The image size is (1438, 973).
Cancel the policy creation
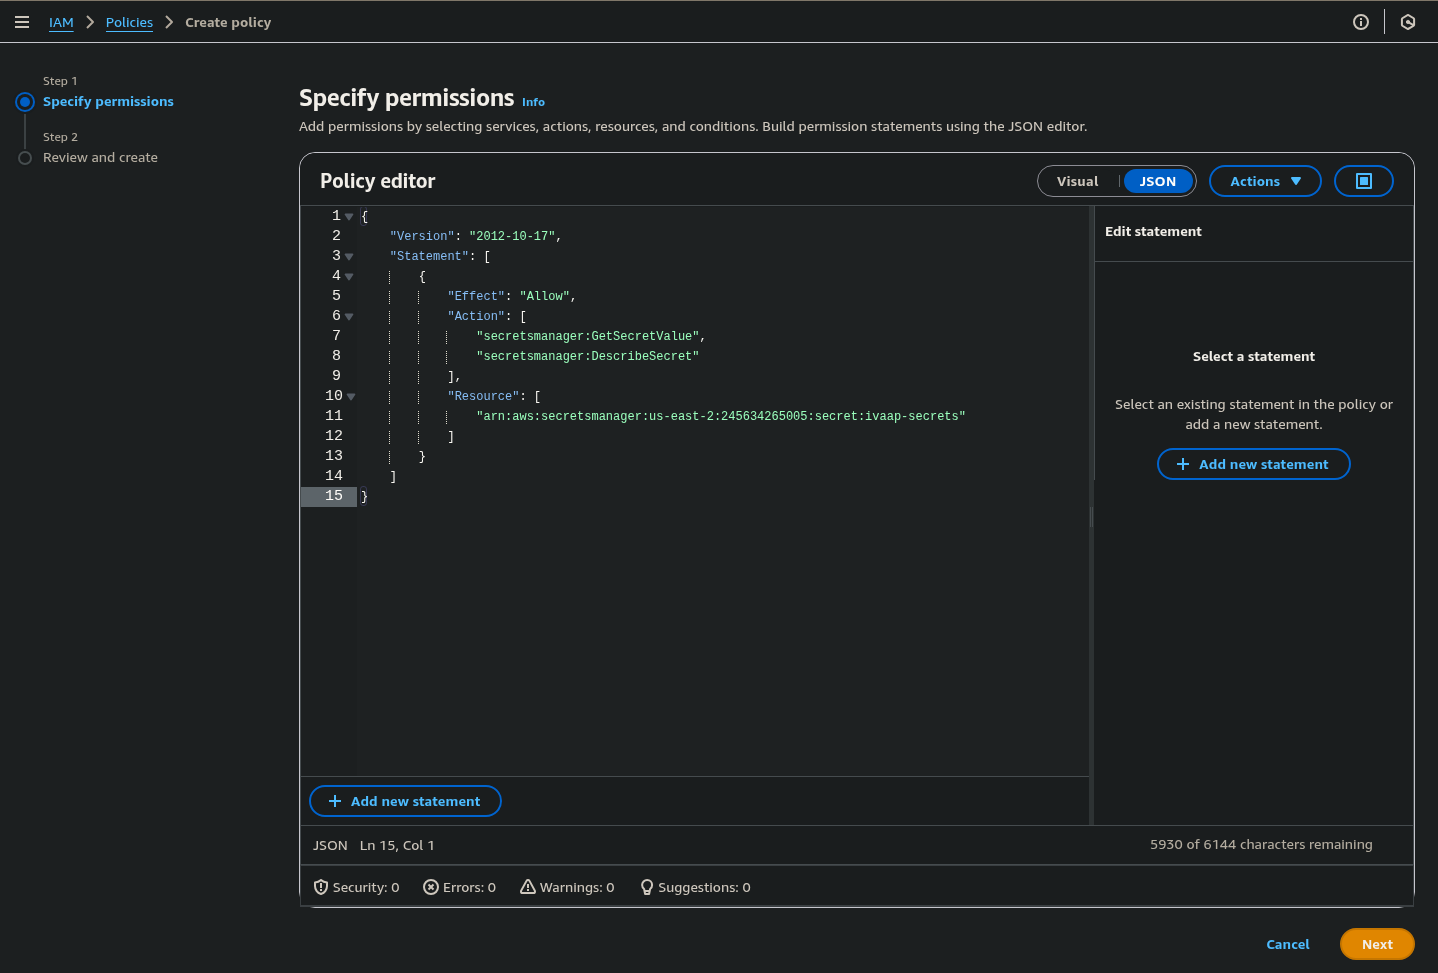click(1287, 944)
